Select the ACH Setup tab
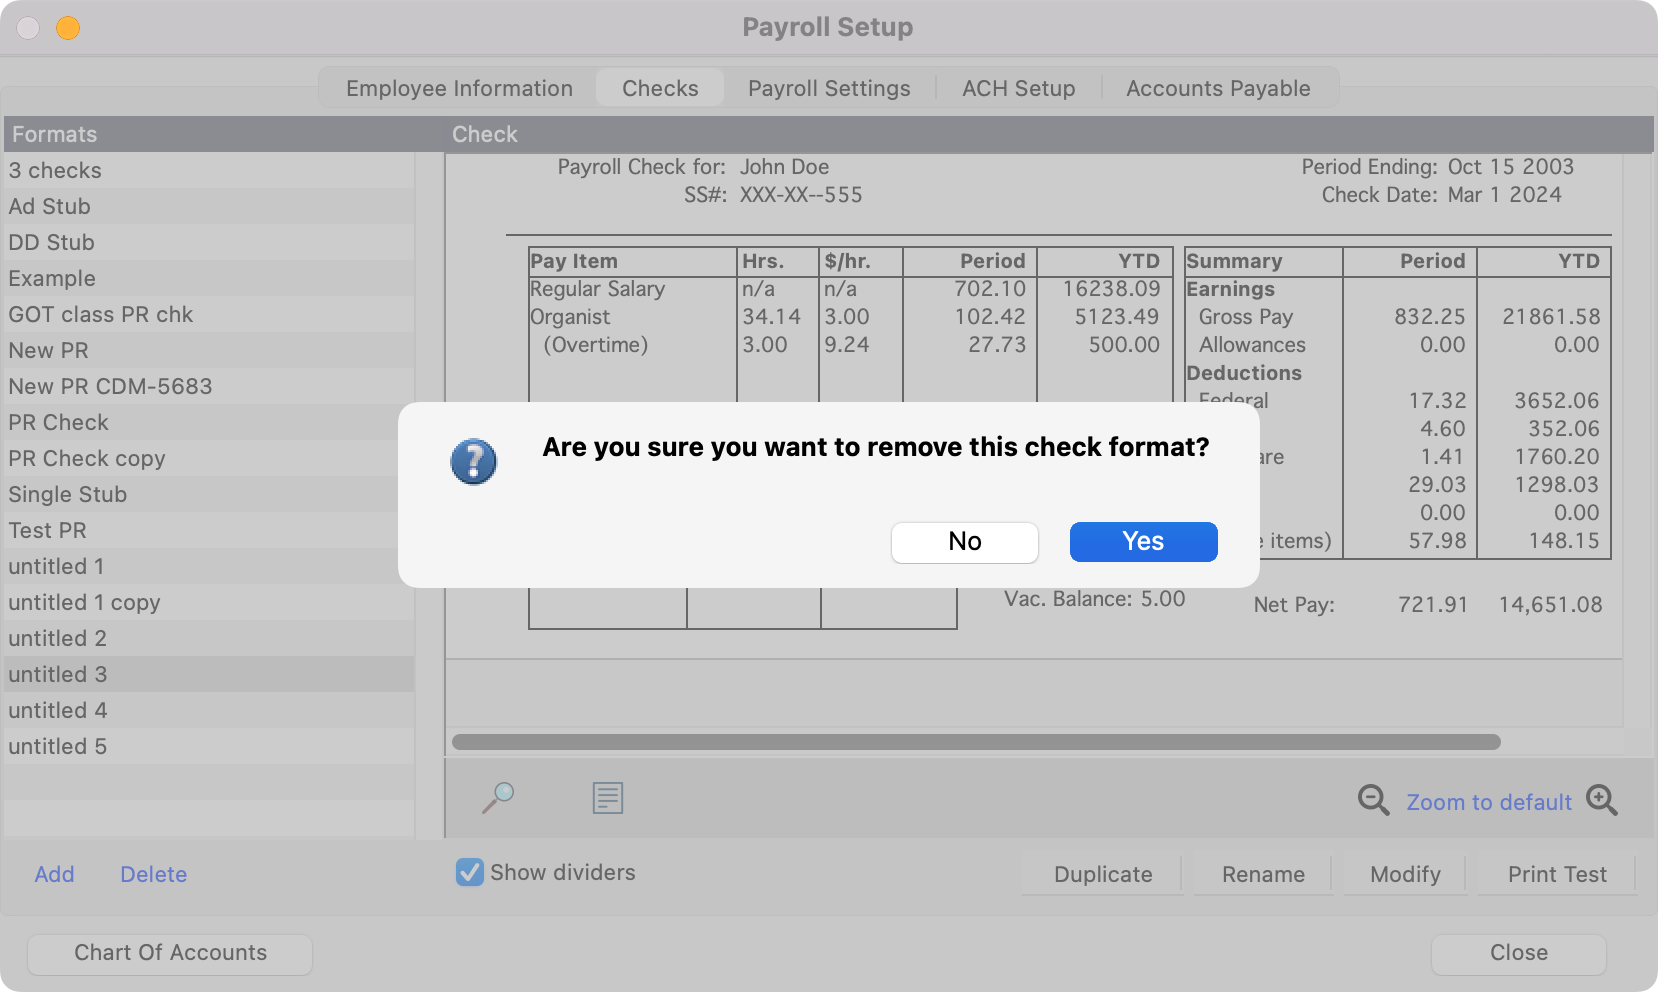This screenshot has height=992, width=1658. (1018, 88)
